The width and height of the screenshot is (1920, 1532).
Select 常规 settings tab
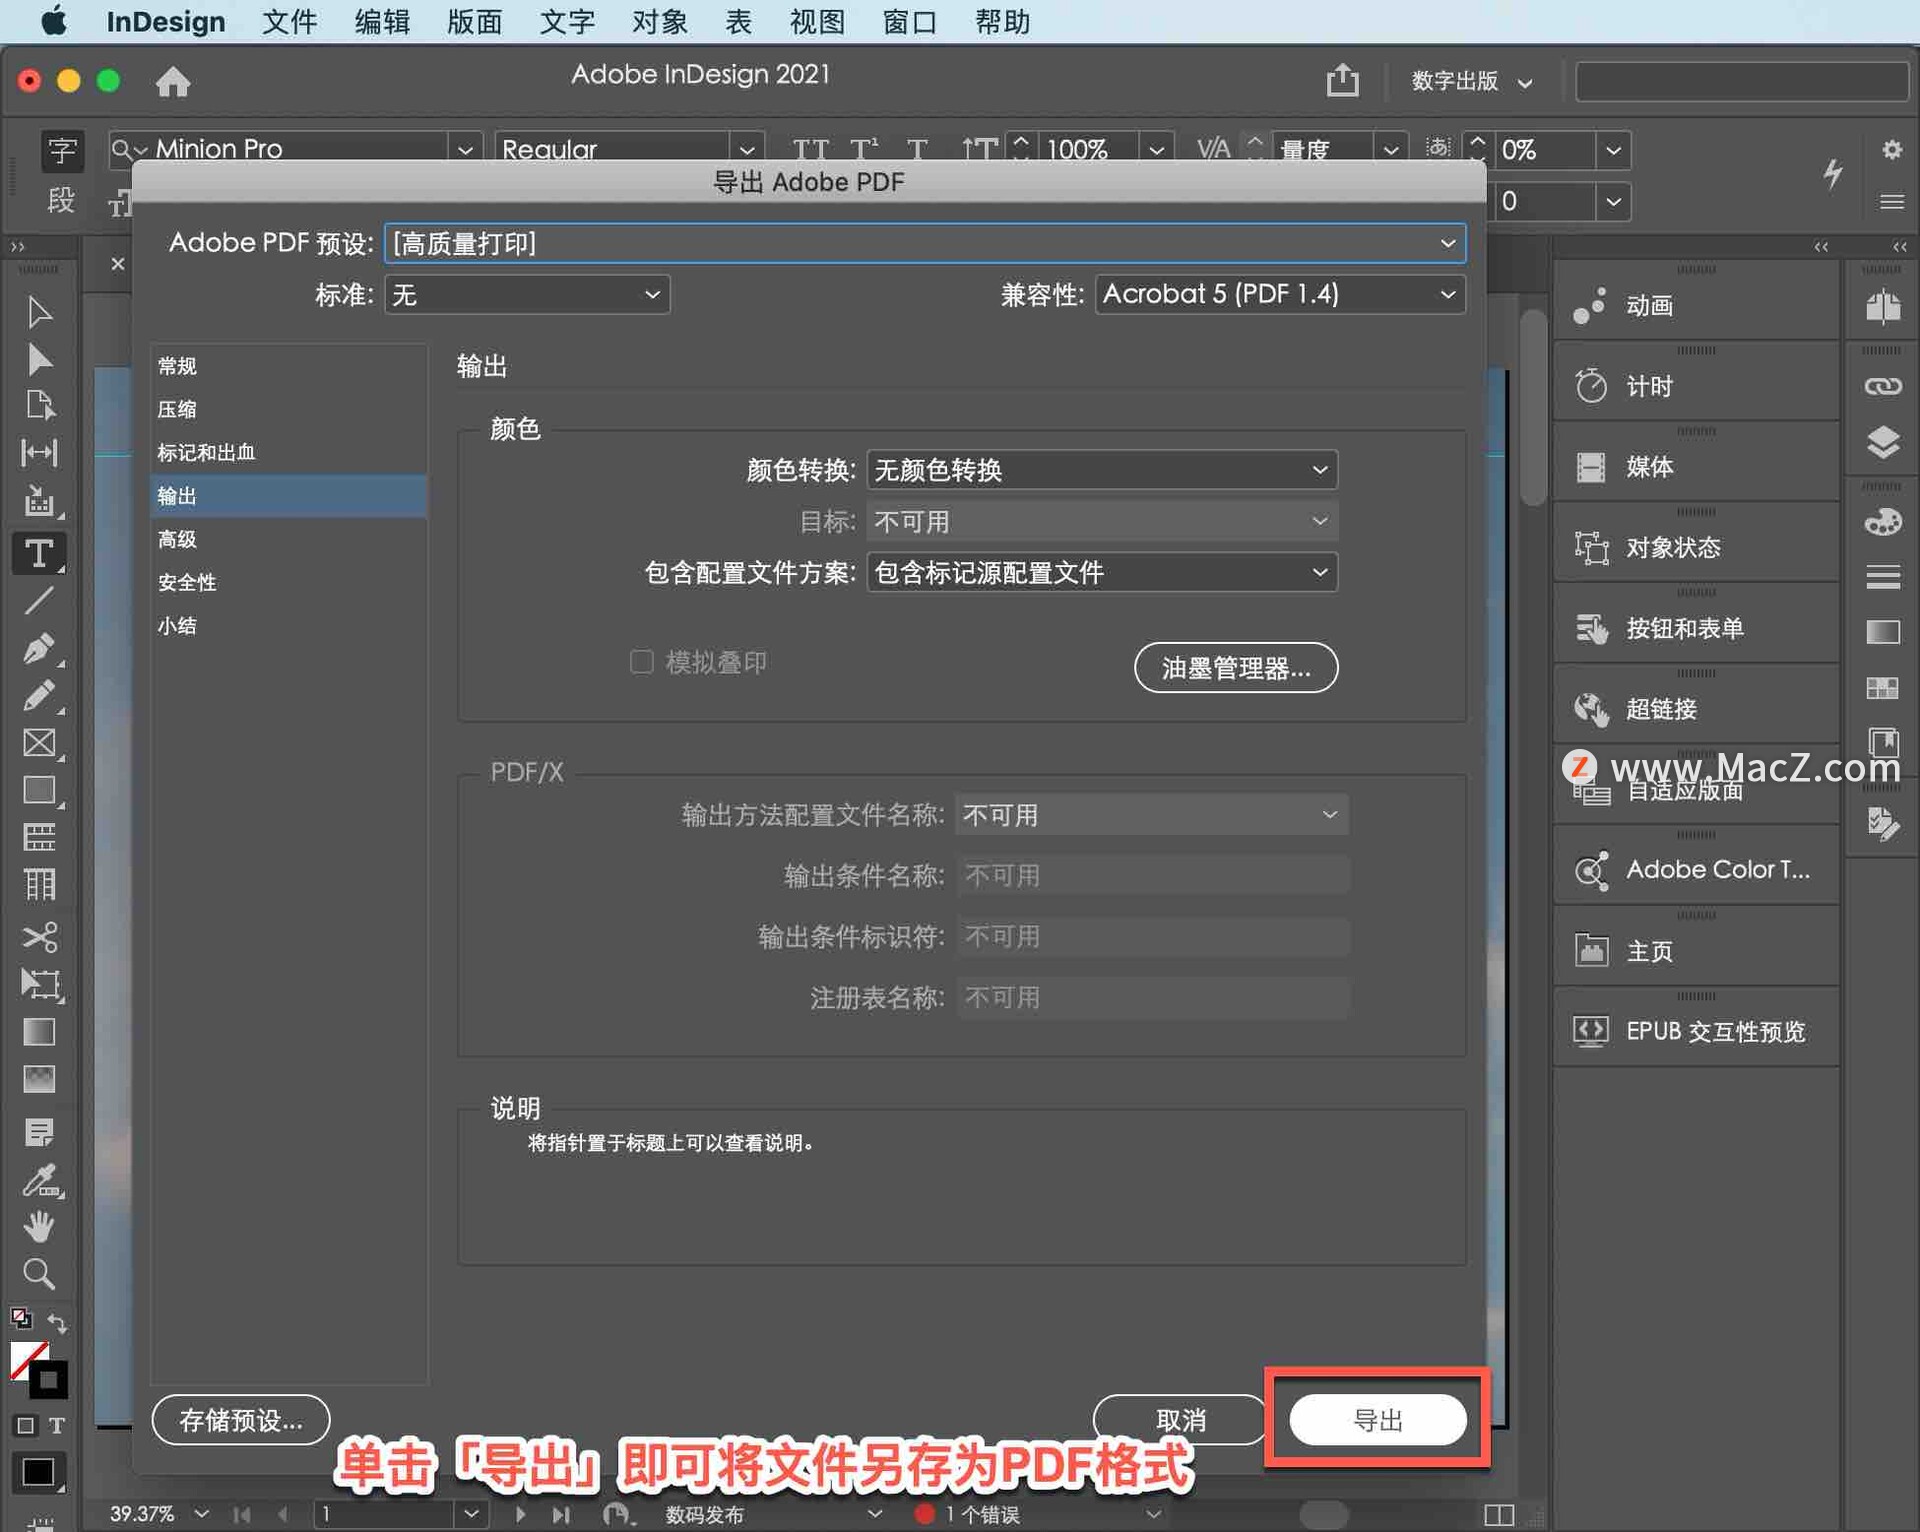pos(177,367)
